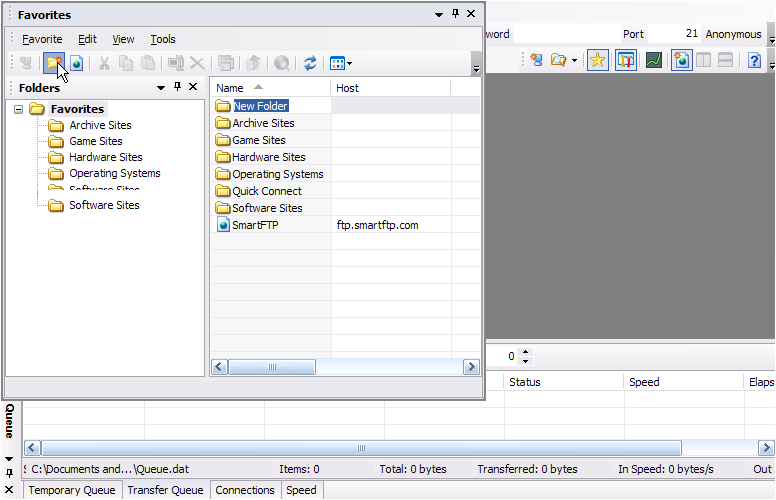Image resolution: width=776 pixels, height=500 pixels.
Task: Sort by the Name column header
Action: click(x=270, y=88)
